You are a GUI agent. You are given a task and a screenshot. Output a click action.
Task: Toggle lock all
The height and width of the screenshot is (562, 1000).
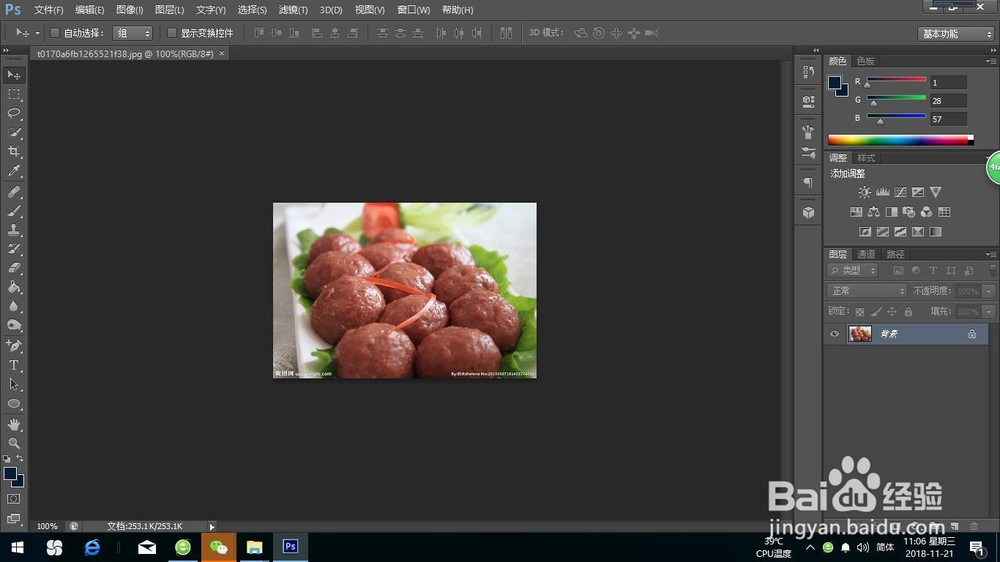[x=908, y=312]
